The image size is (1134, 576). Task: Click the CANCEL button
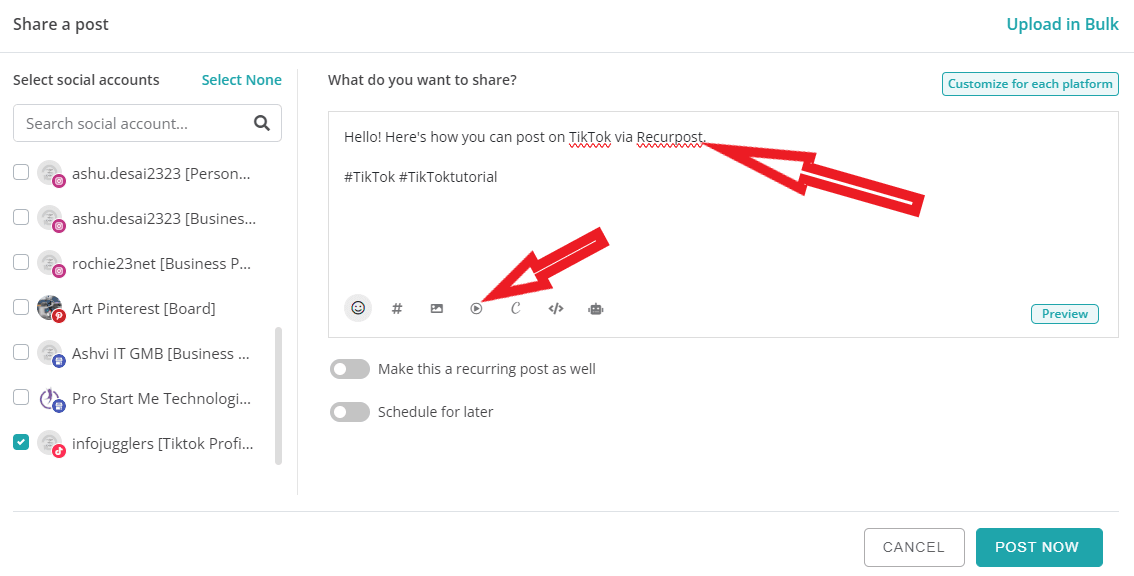[x=913, y=547]
